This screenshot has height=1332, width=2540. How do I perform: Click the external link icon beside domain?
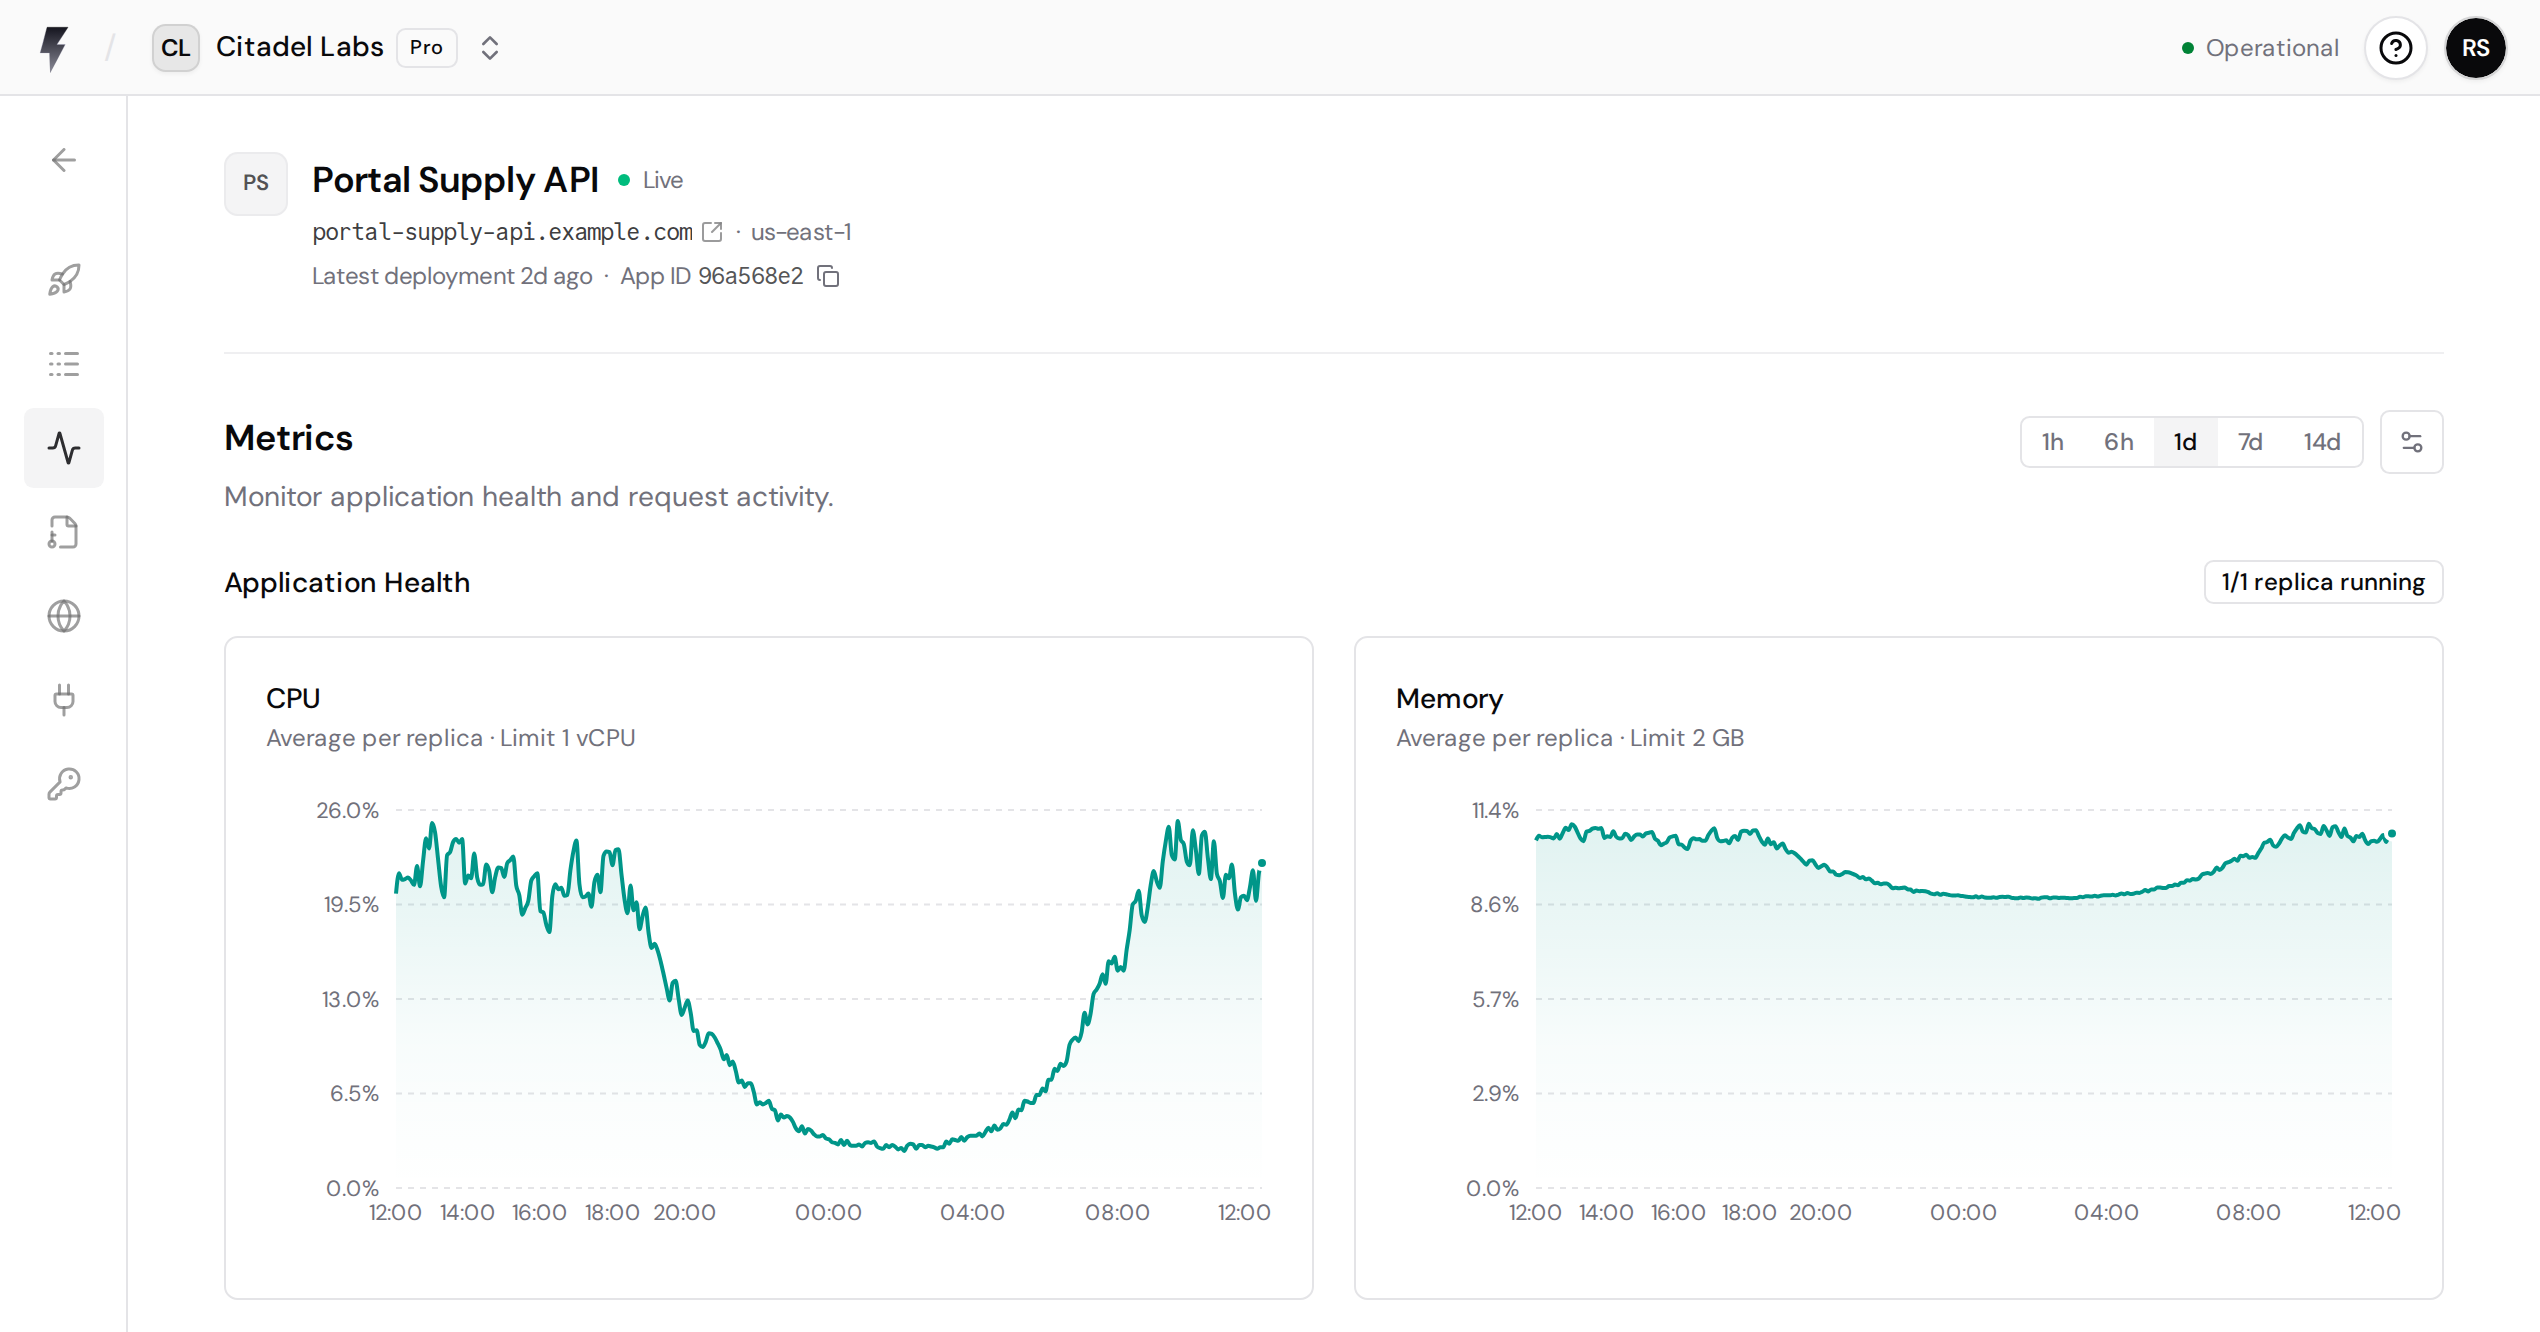712,232
